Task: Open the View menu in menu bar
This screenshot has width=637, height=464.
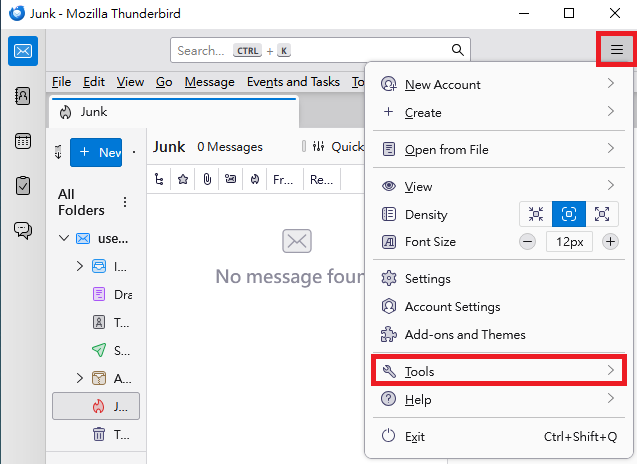Action: click(130, 82)
